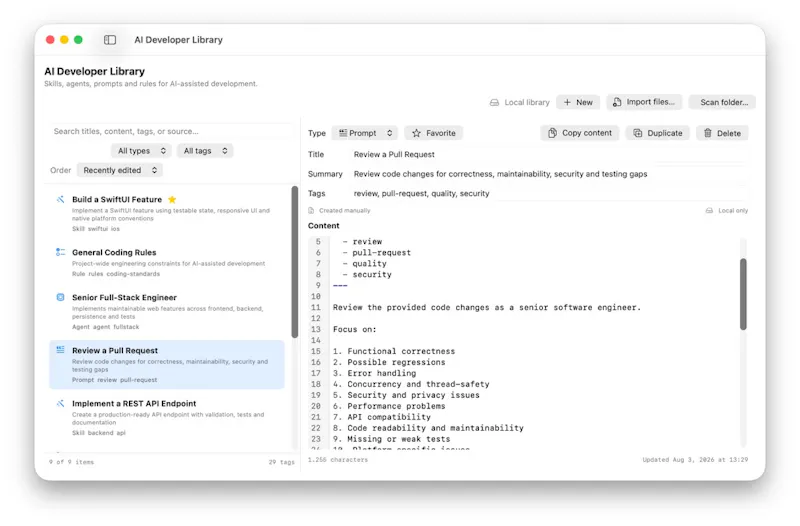This screenshot has width=800, height=526.
Task: Click the '9 of 9 items' status text
Action: (71, 462)
